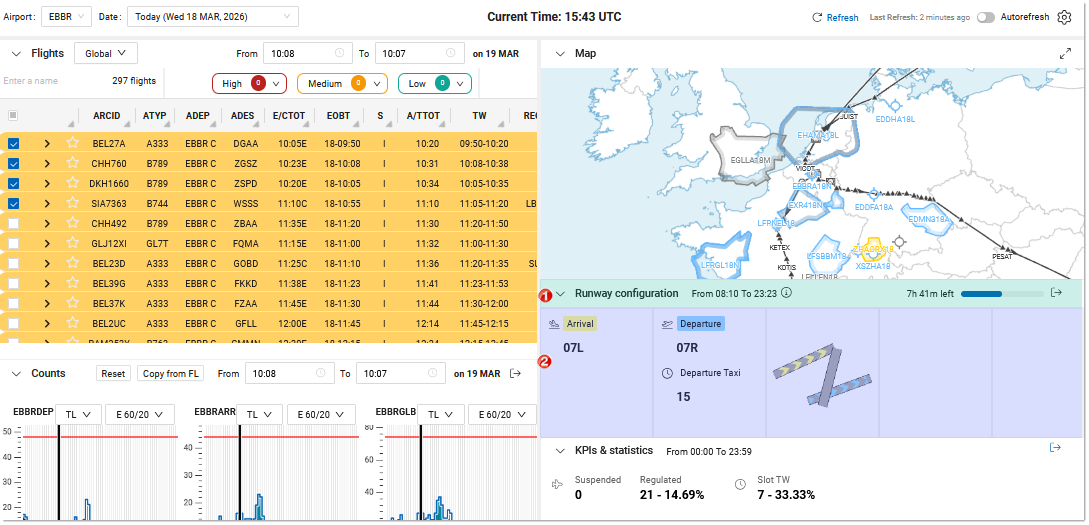Click the Refresh circular arrow icon
The image size is (1089, 525).
coord(817,17)
